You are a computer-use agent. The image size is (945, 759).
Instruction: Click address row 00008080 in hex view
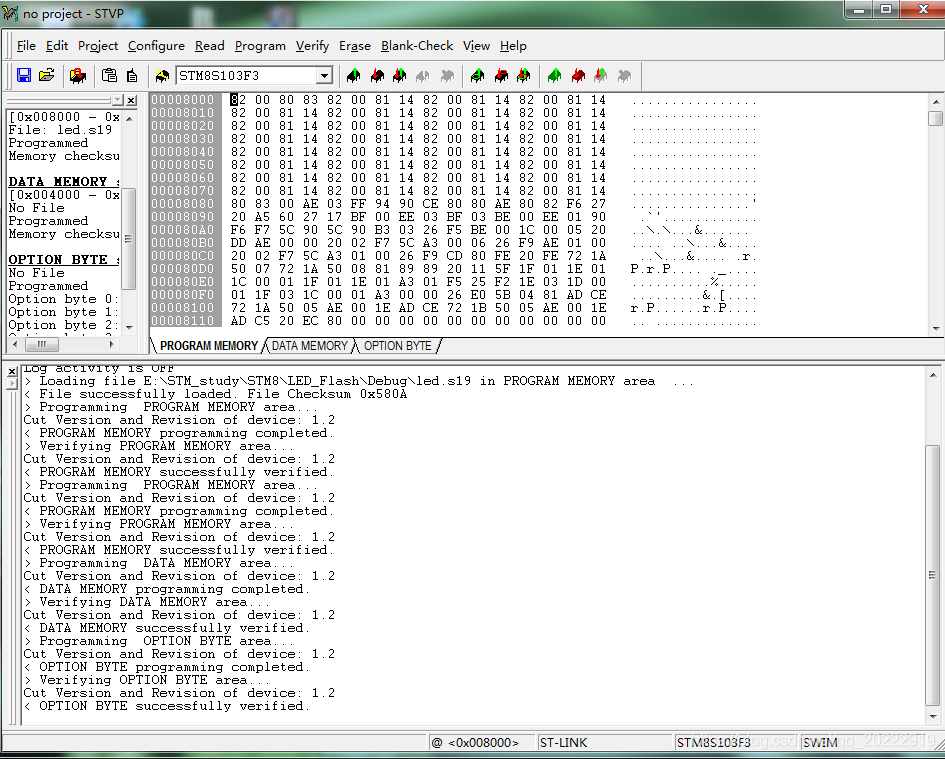[x=183, y=204]
